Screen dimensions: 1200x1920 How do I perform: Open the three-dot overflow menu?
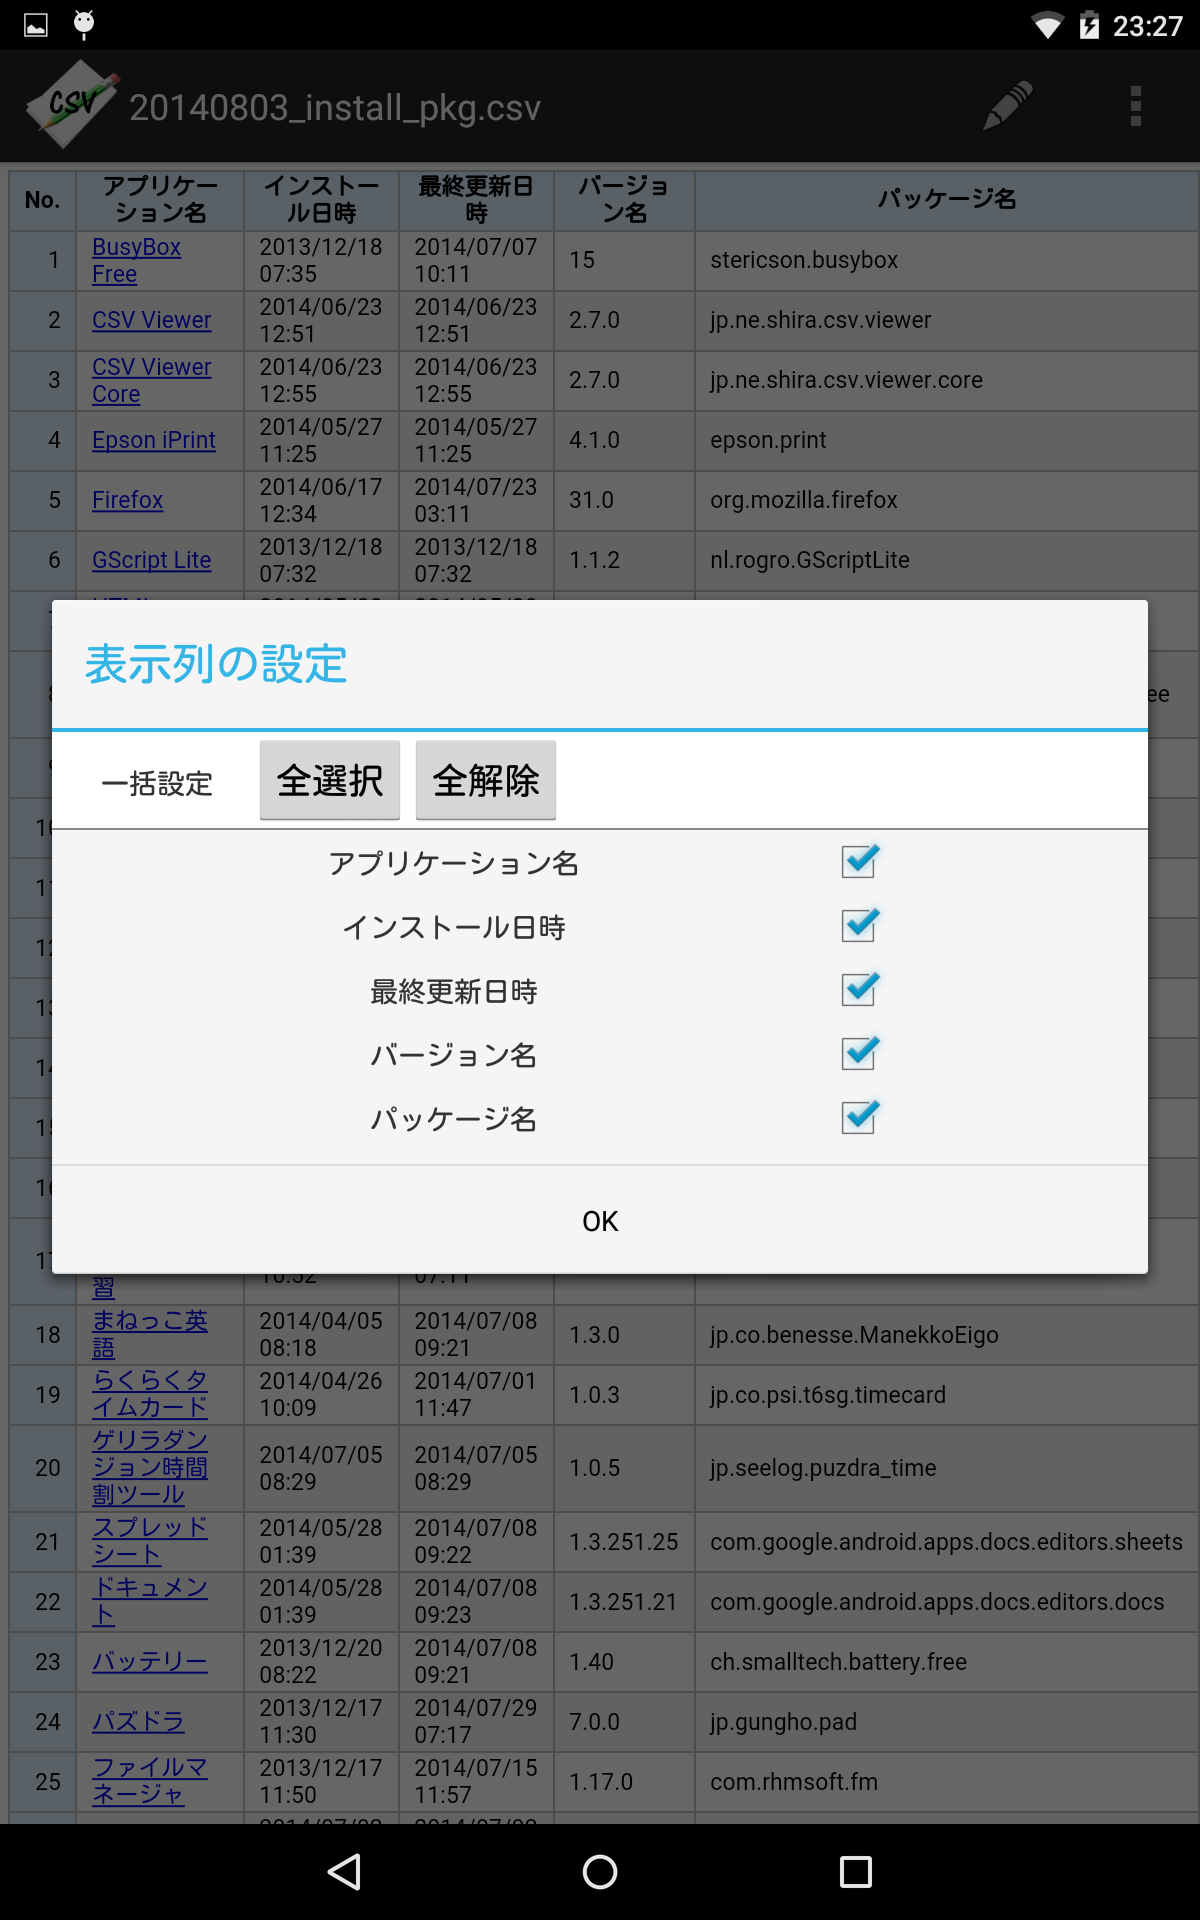point(1135,106)
